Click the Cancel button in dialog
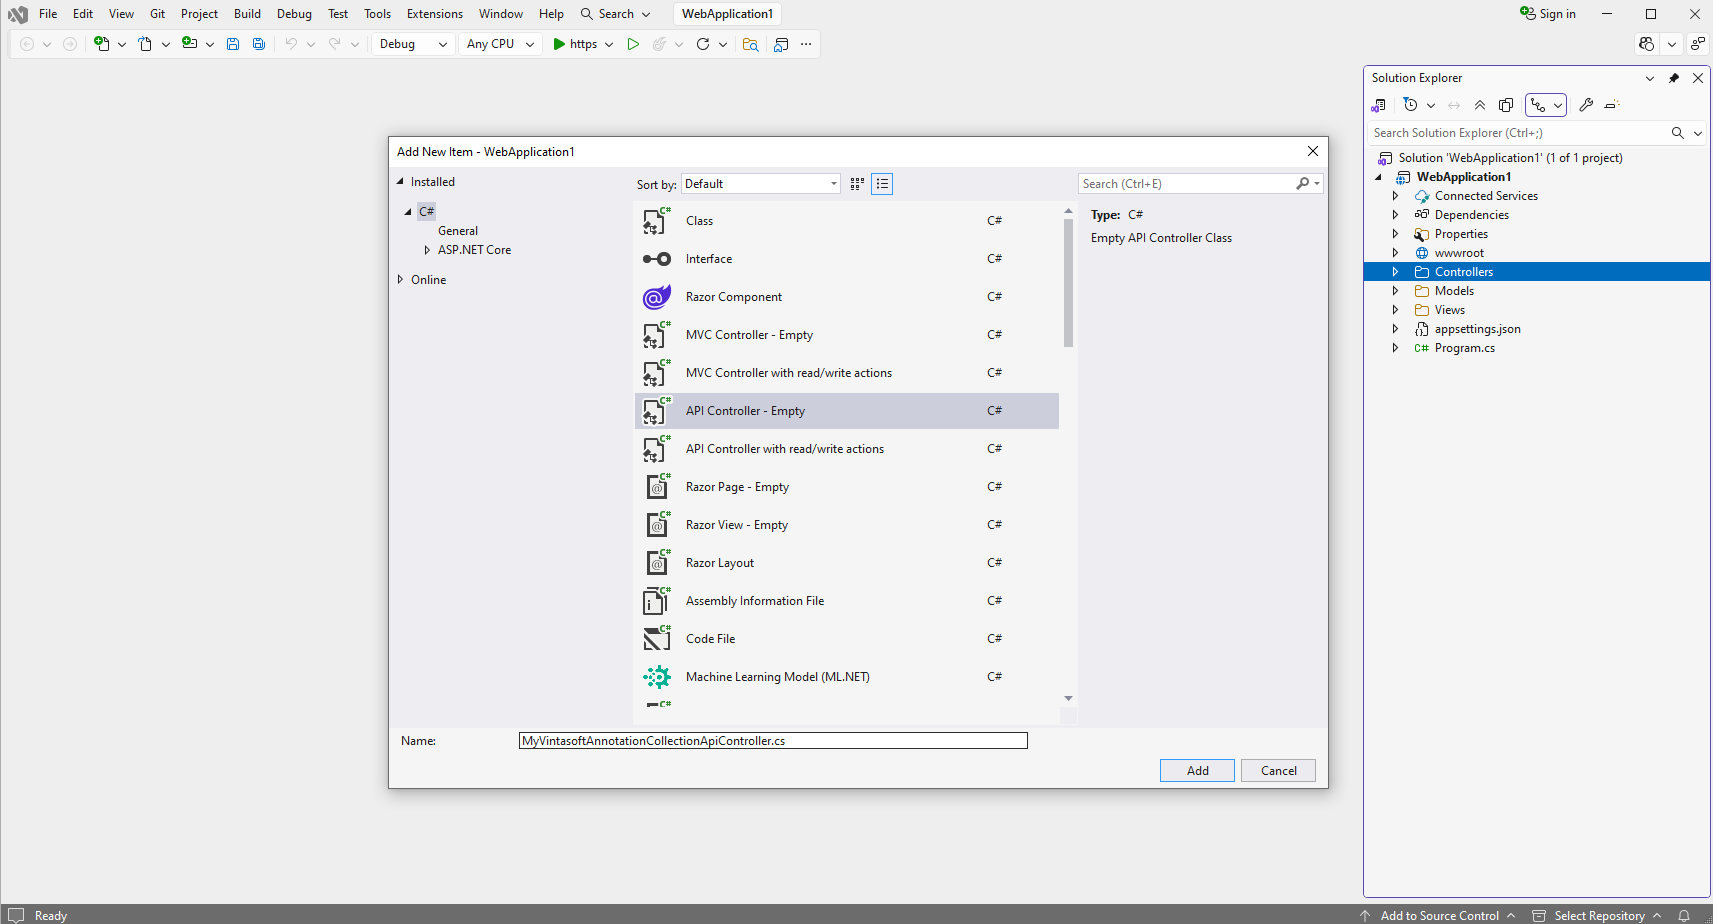This screenshot has width=1713, height=924. coord(1278,771)
